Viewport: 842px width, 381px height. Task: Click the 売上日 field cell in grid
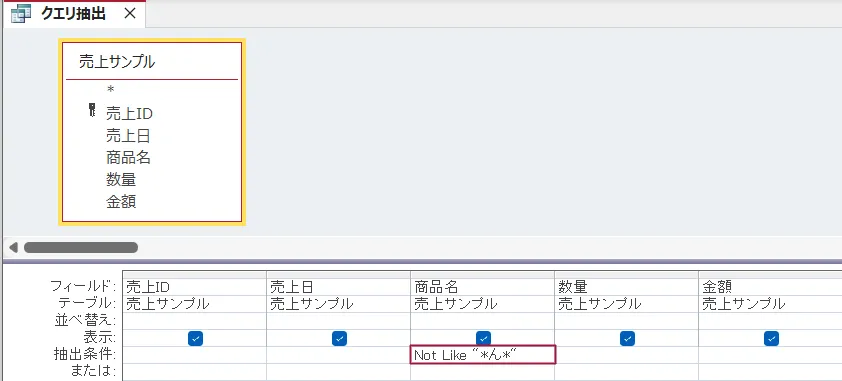click(x=339, y=287)
